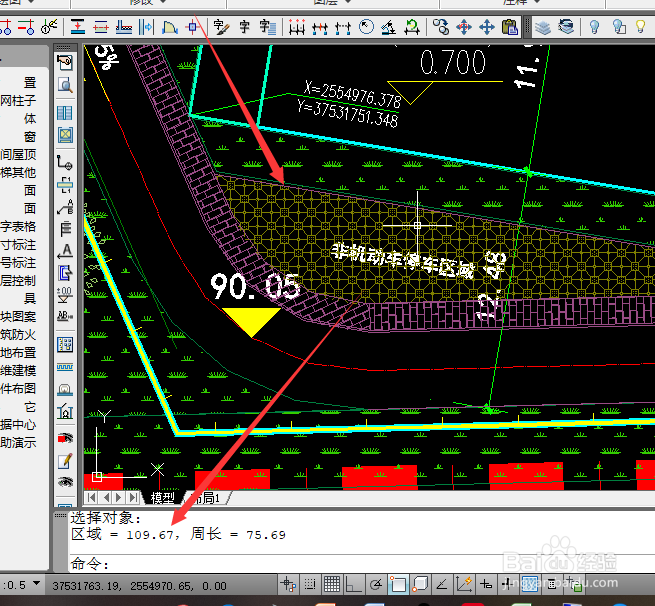Click the blue four-arrow move icon
The width and height of the screenshot is (655, 606).
coord(487,28)
